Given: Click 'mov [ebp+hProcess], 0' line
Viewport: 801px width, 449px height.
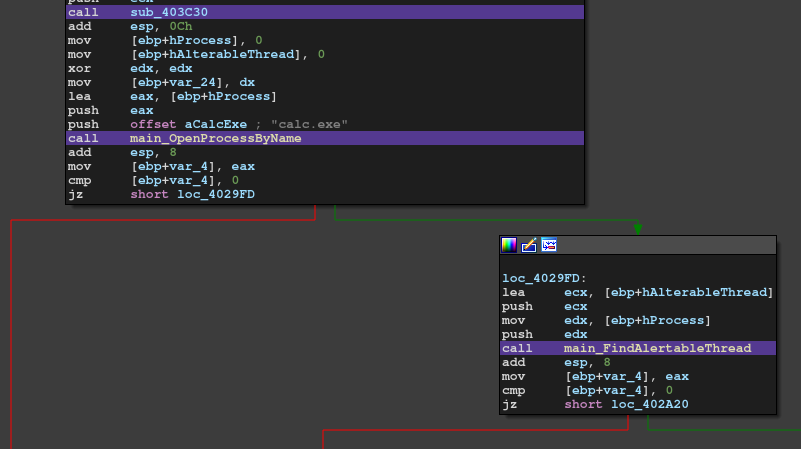Looking at the screenshot, I should pyautogui.click(x=164, y=40).
